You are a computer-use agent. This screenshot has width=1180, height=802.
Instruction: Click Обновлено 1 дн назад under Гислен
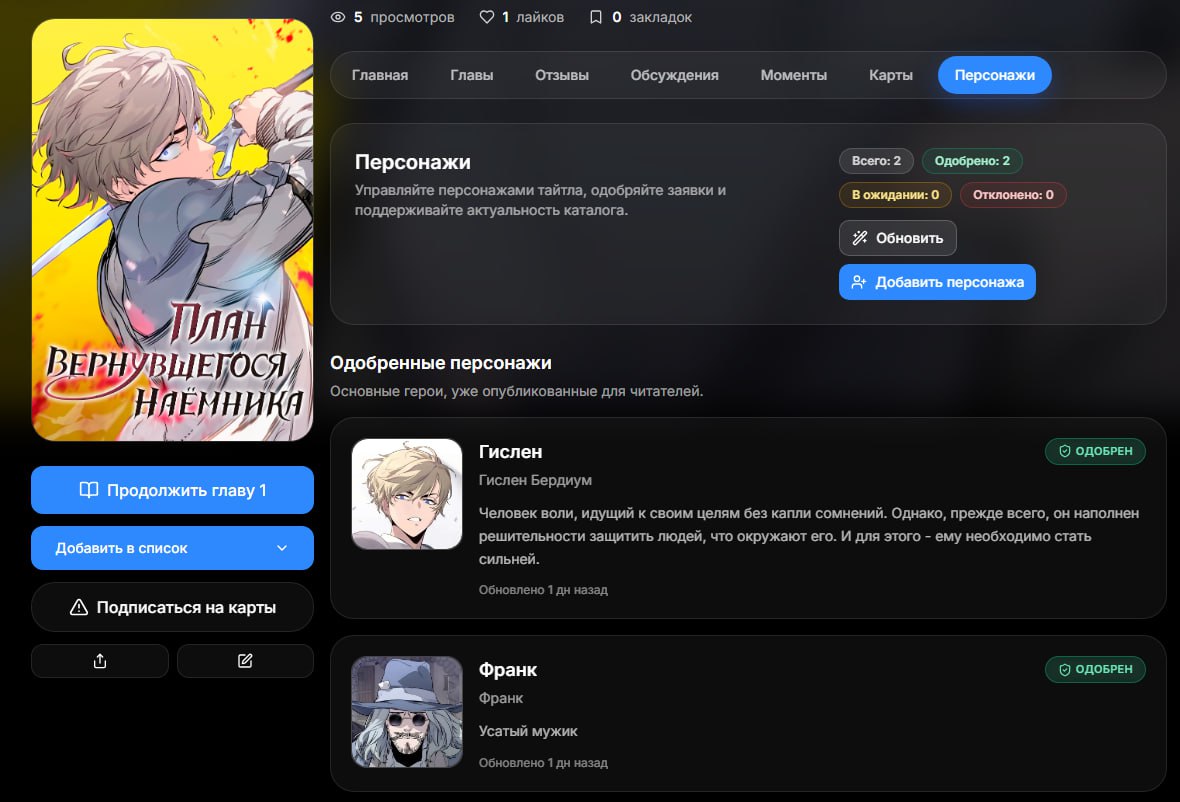click(543, 590)
